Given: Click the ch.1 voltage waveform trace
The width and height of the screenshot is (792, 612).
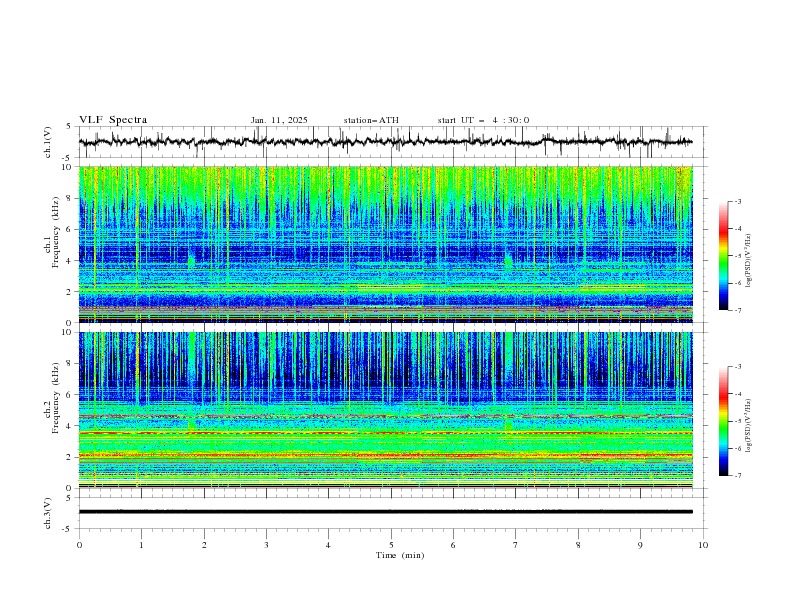Looking at the screenshot, I should pyautogui.click(x=385, y=142).
